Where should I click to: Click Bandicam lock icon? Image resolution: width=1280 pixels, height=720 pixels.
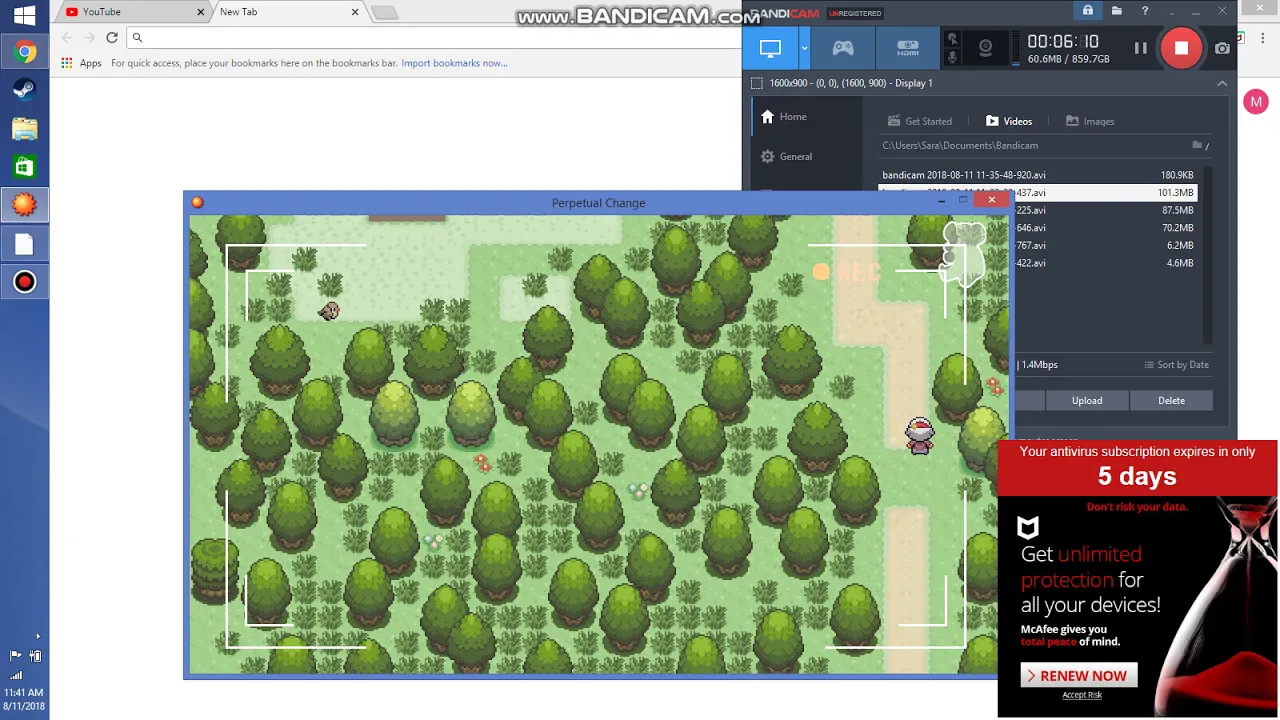pos(1088,11)
